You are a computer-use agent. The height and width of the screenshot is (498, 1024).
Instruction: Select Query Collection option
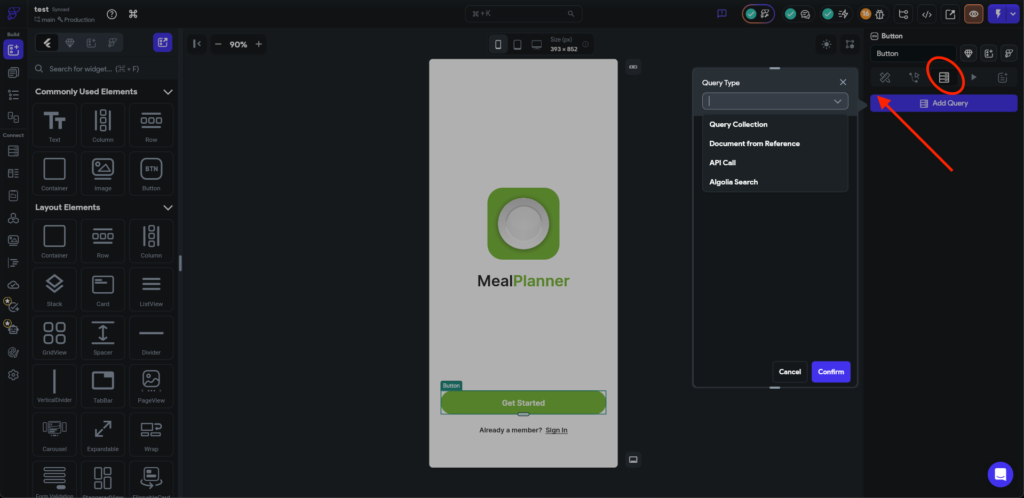tap(738, 124)
